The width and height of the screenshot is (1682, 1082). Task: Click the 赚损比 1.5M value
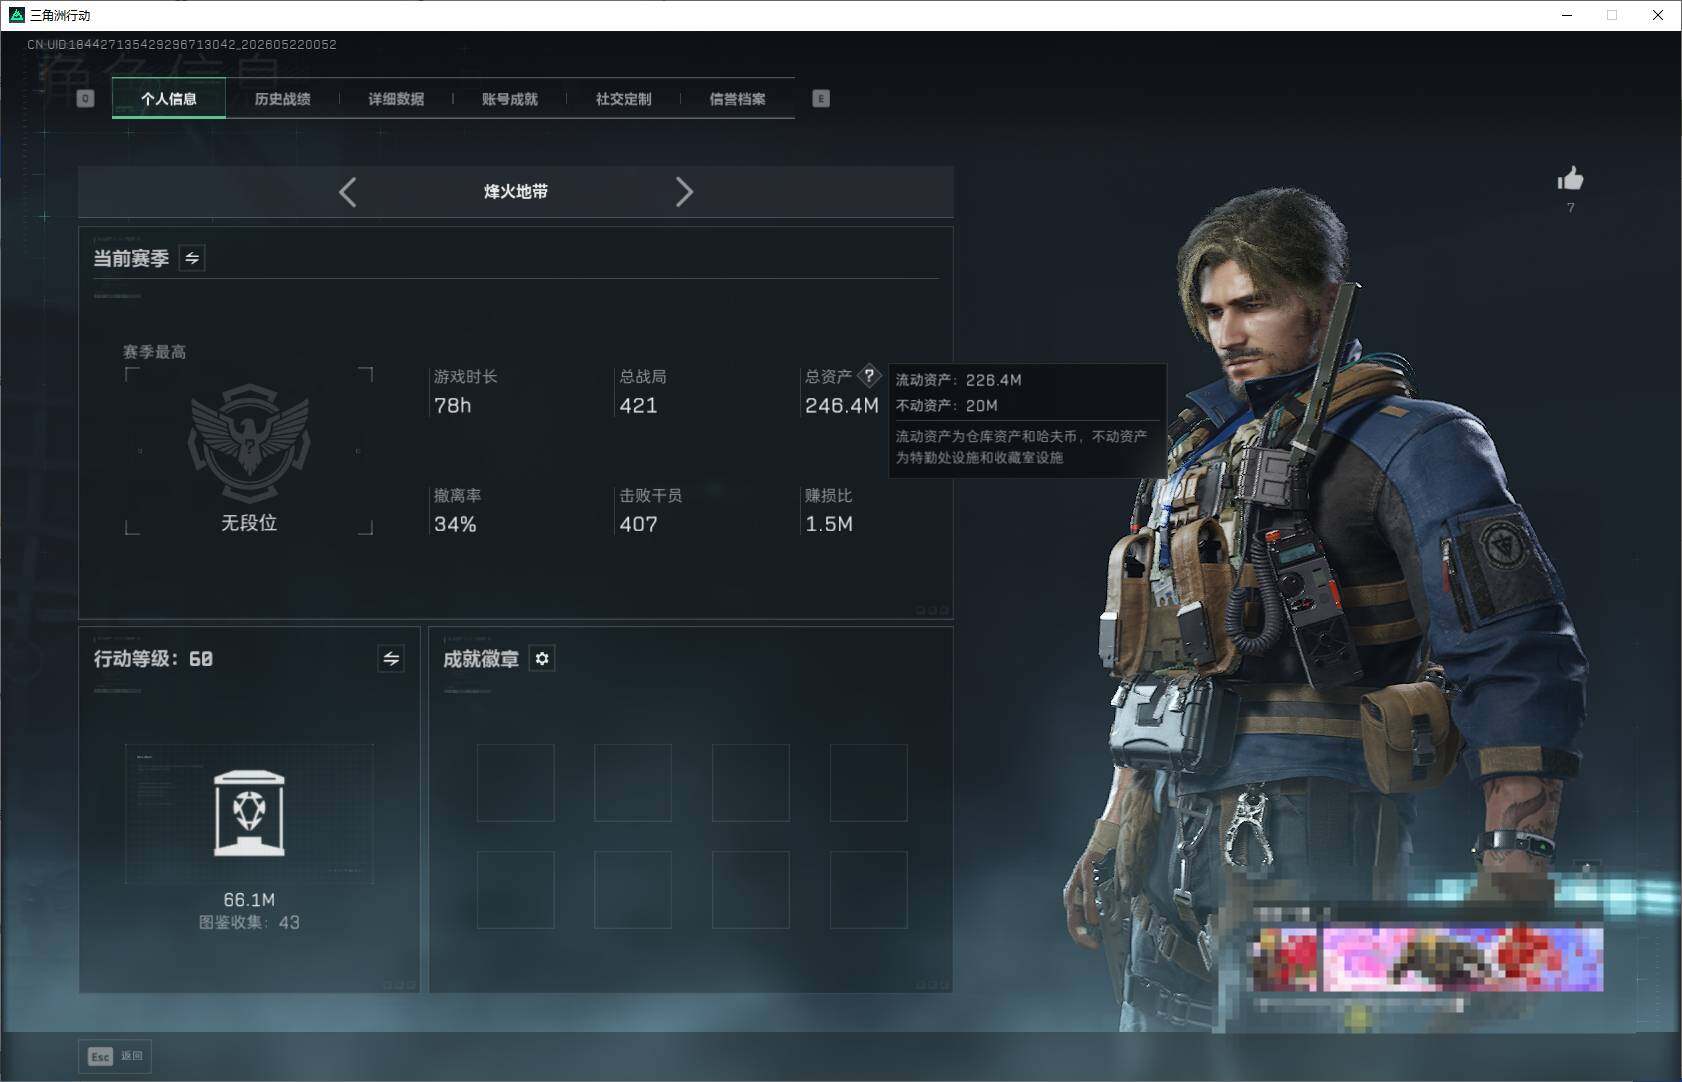click(x=829, y=525)
